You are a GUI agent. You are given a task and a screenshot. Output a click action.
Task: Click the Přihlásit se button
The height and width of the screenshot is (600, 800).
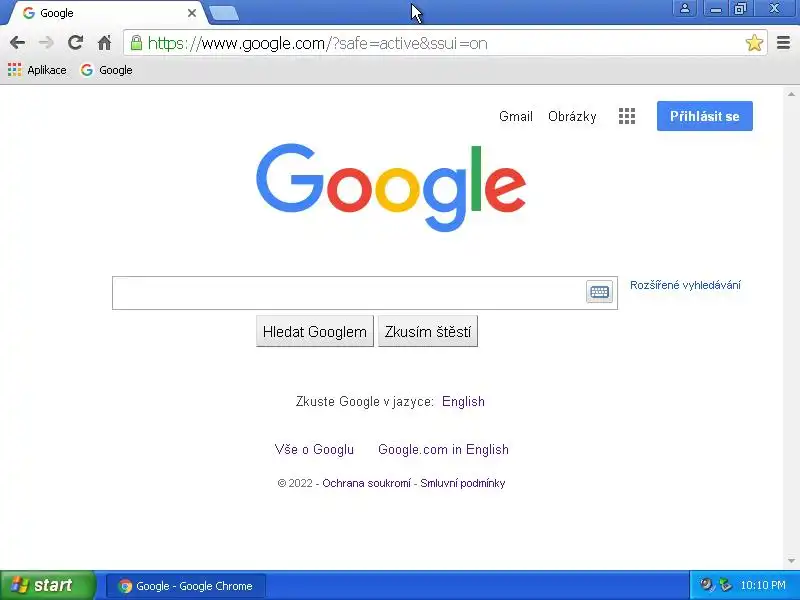click(x=705, y=116)
